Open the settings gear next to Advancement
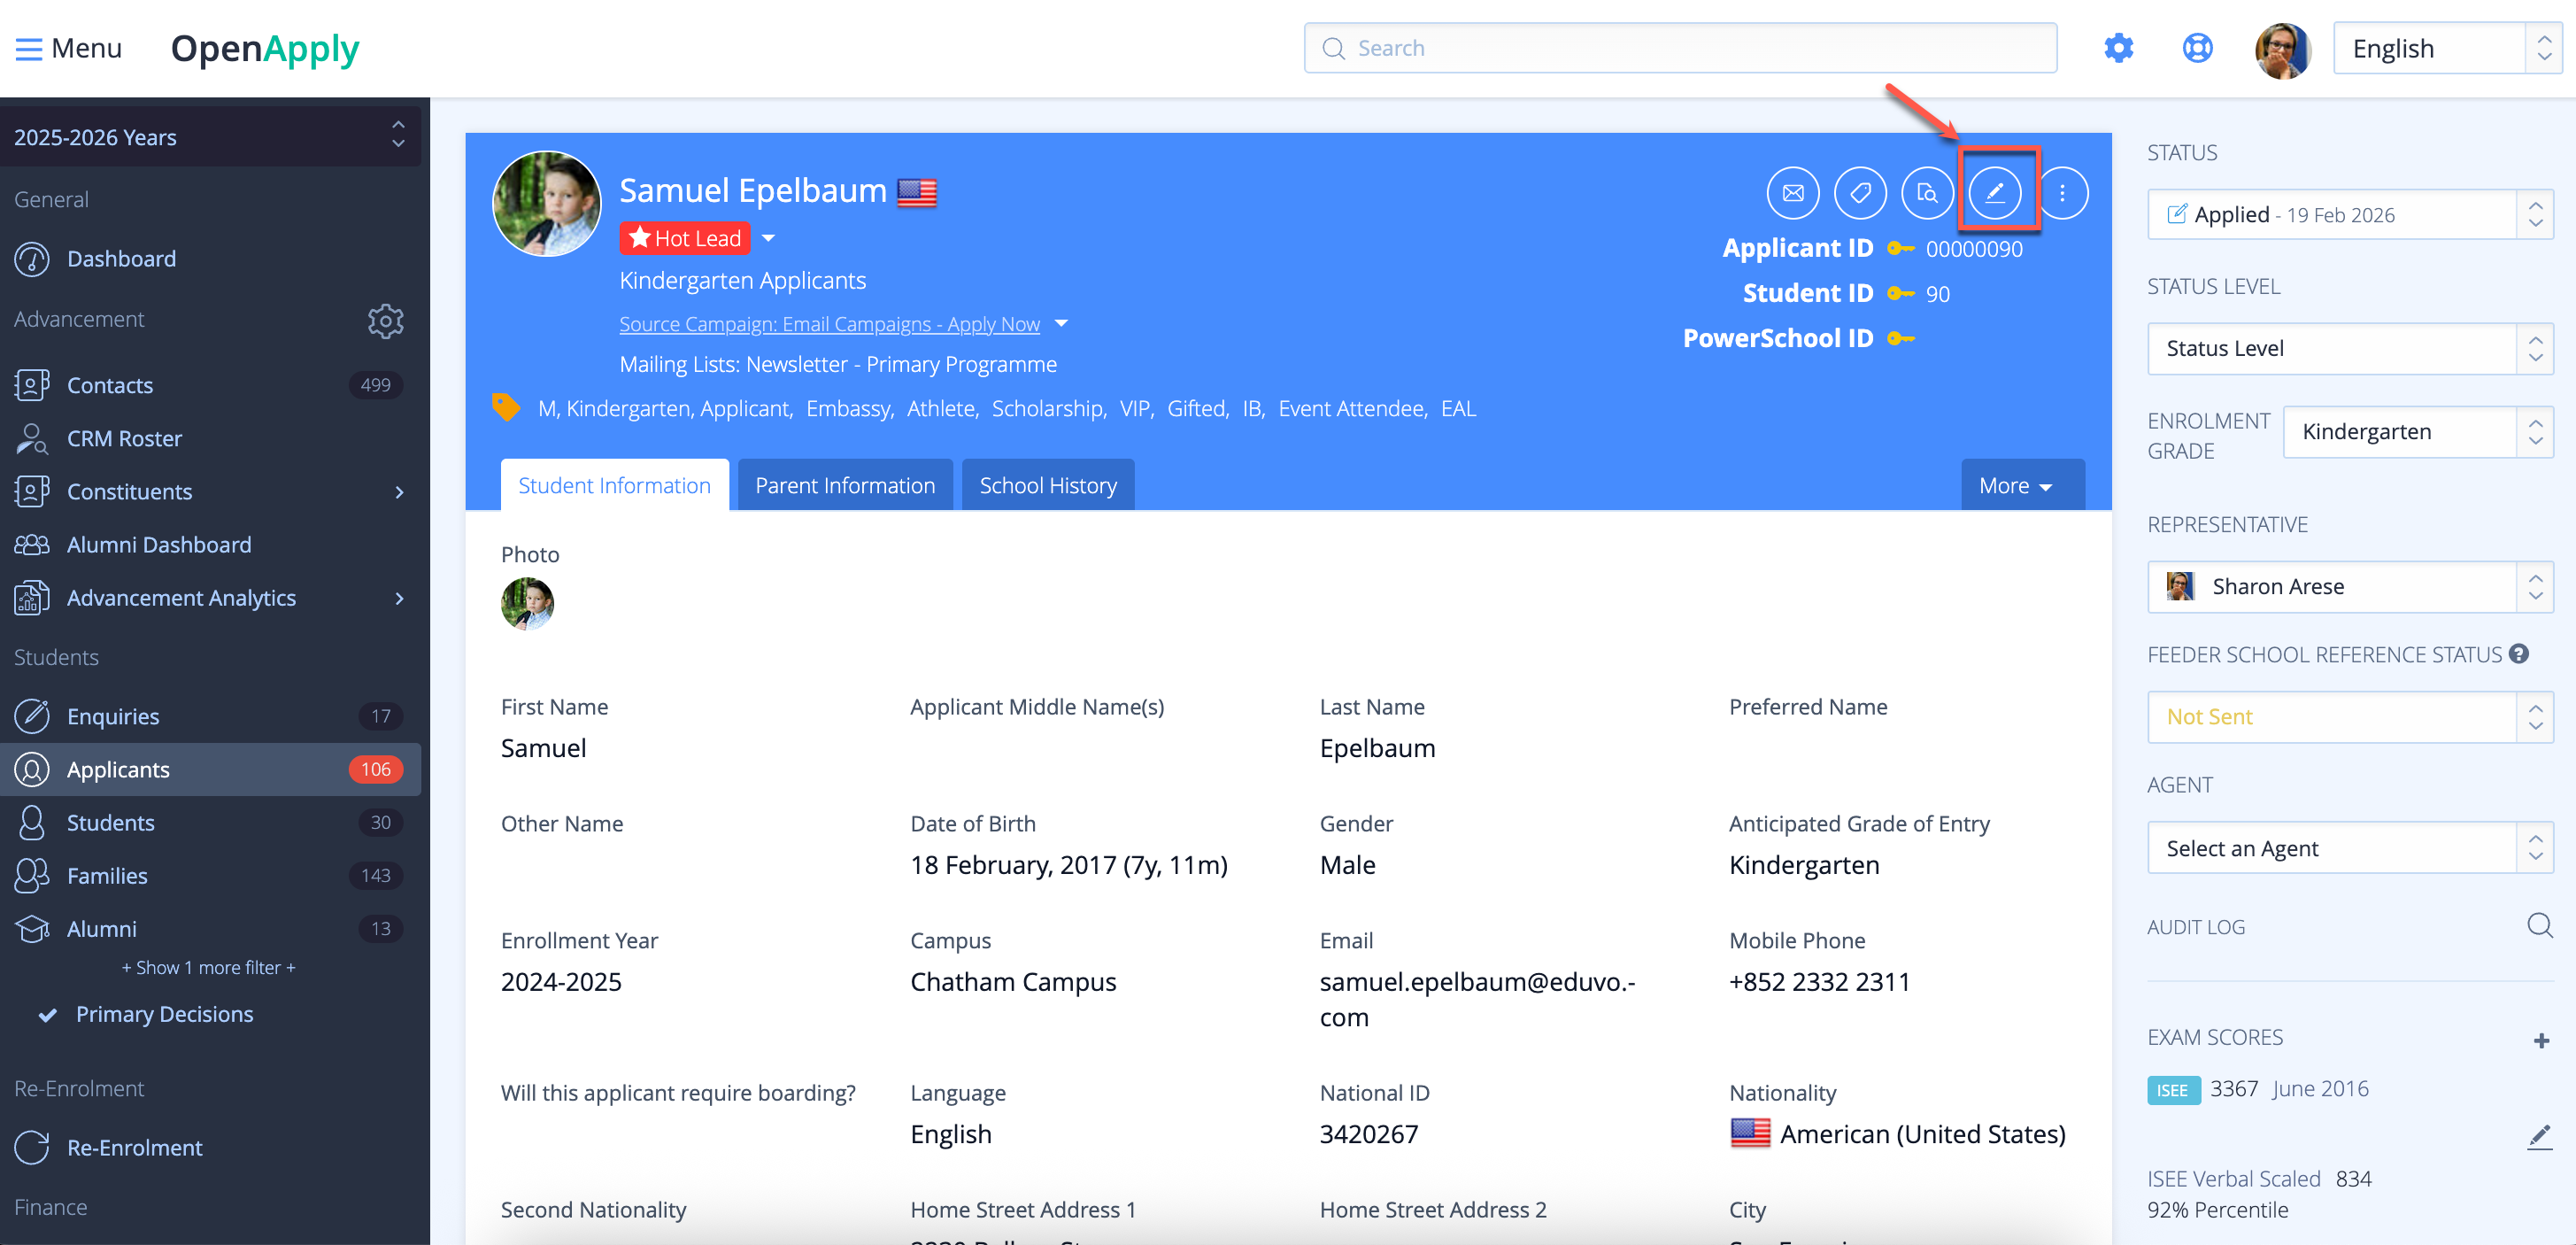 [386, 320]
